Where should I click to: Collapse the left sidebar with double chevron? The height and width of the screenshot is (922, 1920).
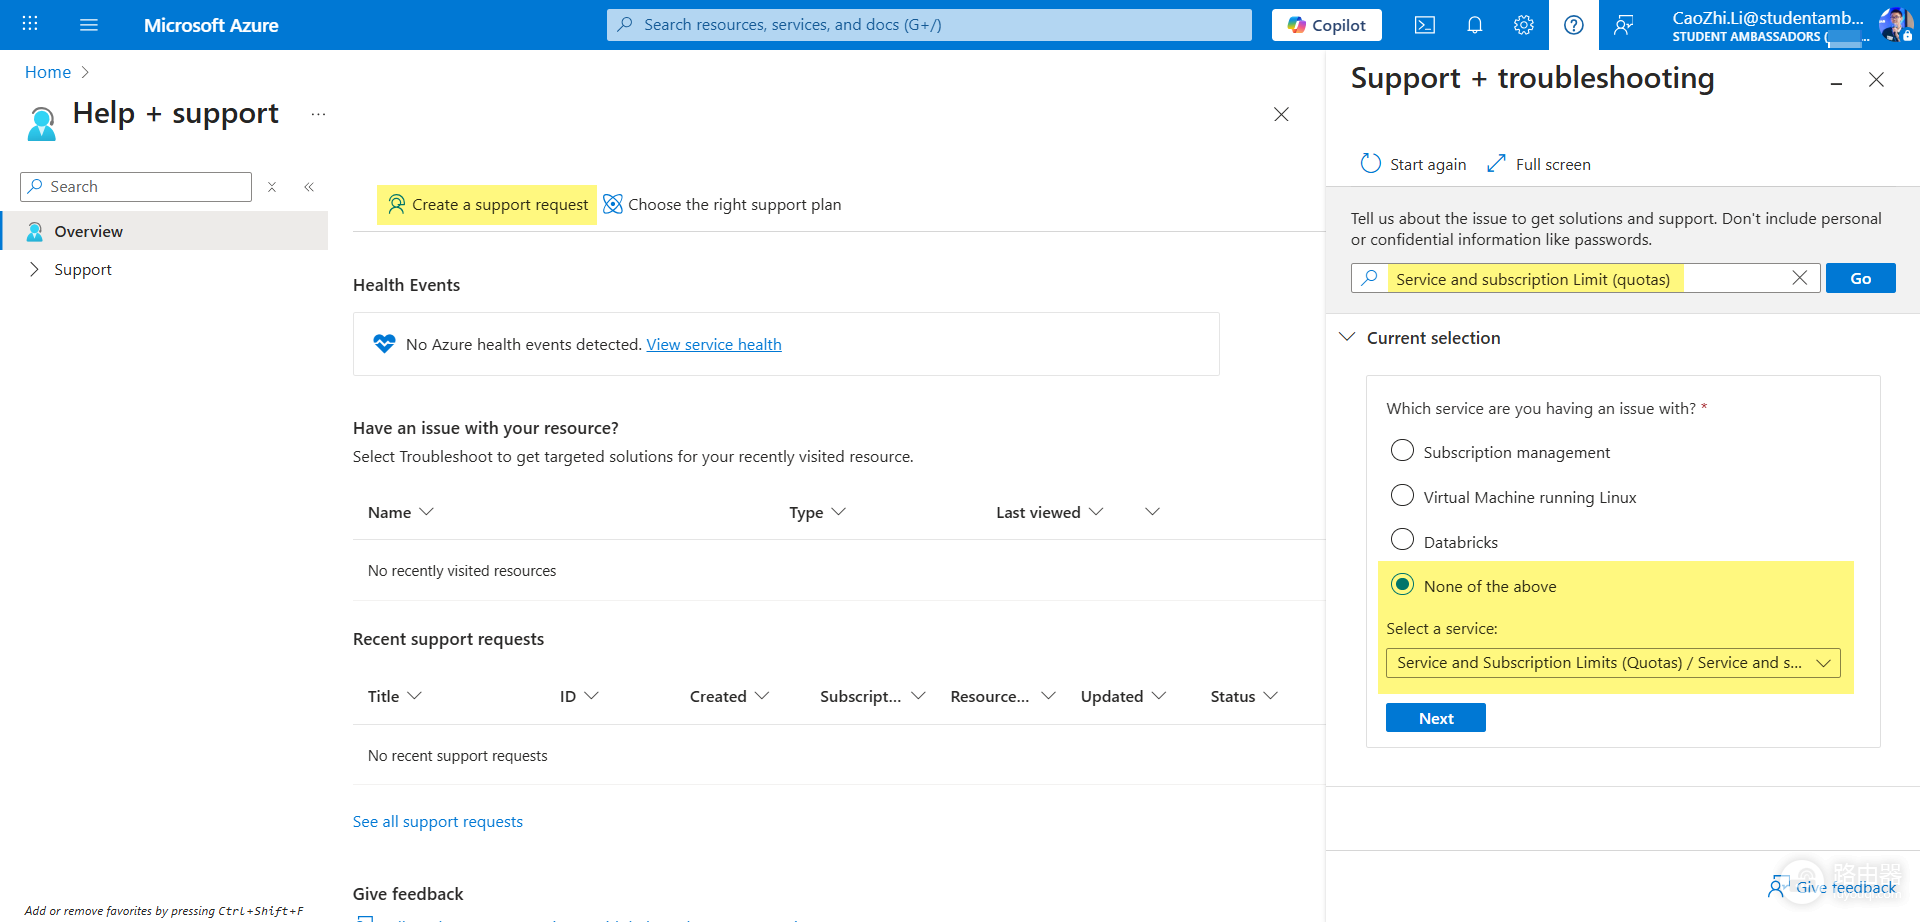tap(309, 187)
